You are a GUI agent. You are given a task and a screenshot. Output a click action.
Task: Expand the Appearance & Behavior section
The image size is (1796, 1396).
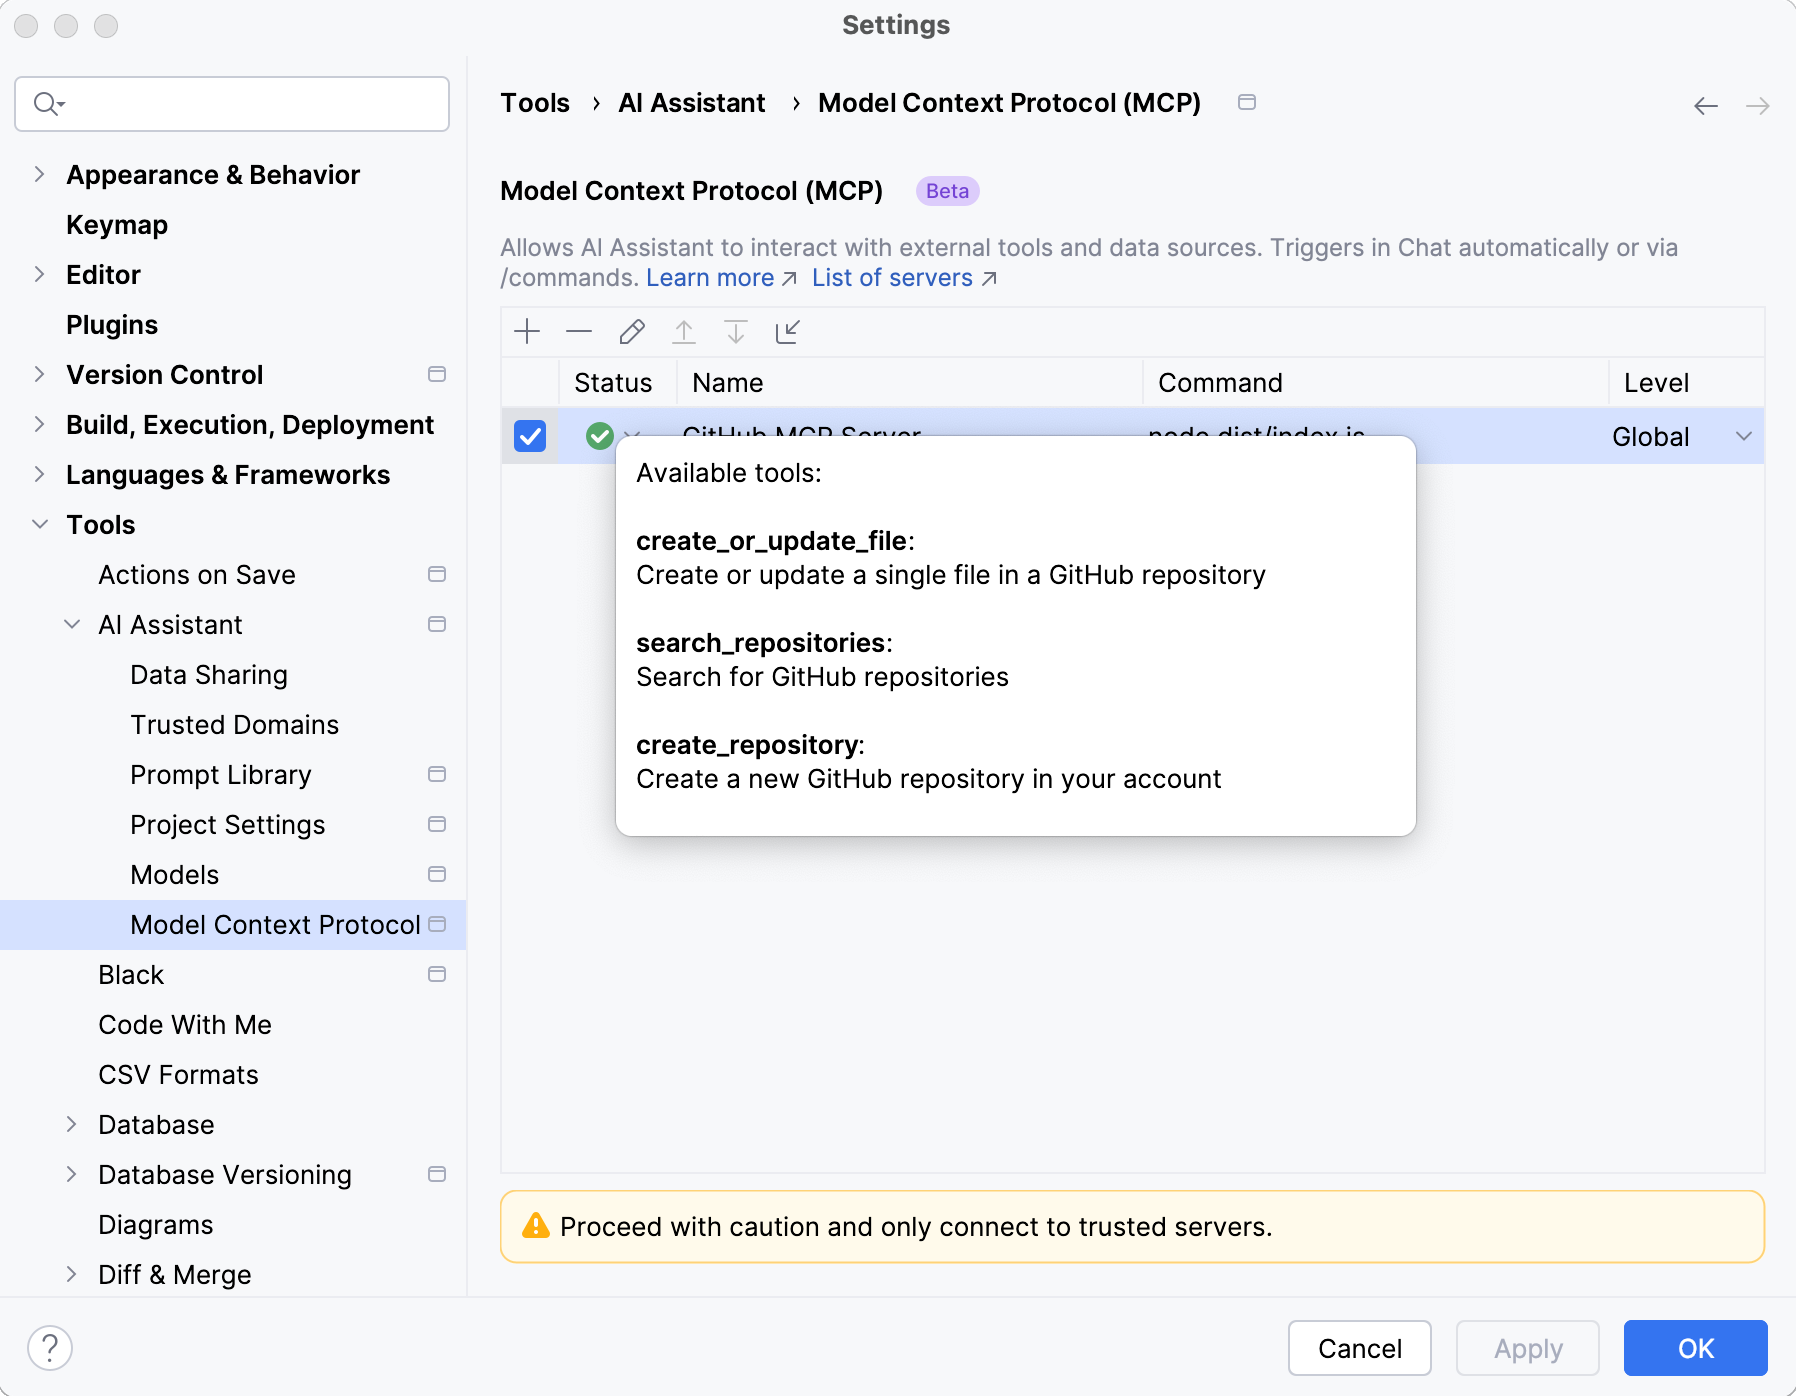click(x=40, y=175)
